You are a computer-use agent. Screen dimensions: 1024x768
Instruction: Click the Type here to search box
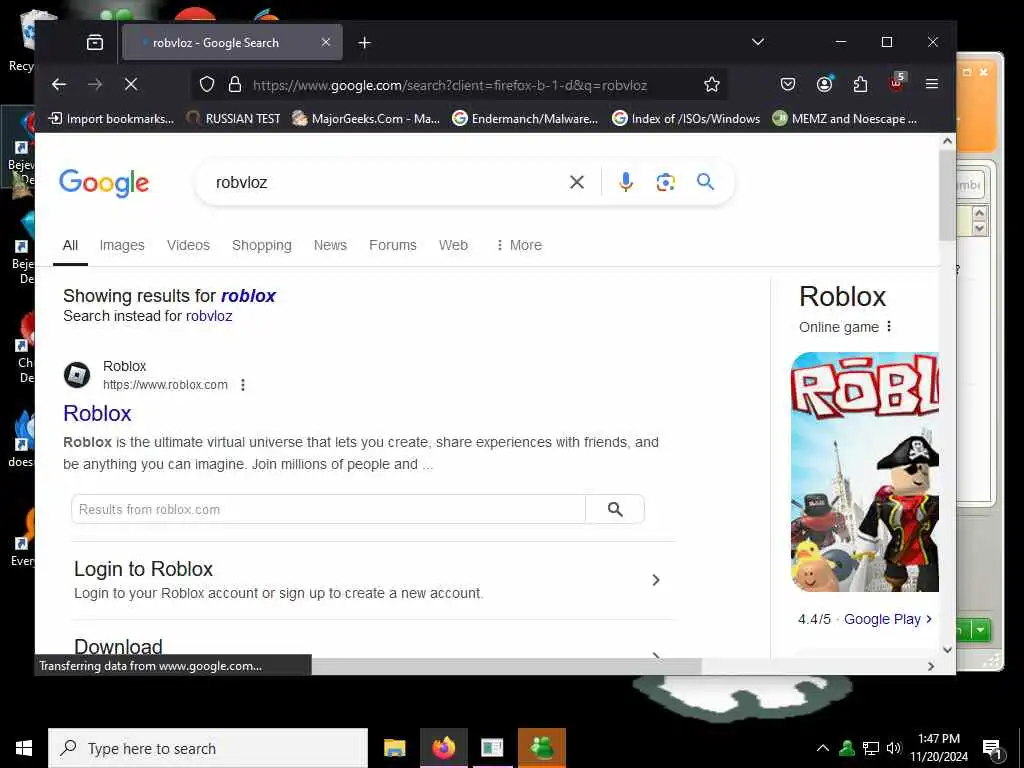208,748
